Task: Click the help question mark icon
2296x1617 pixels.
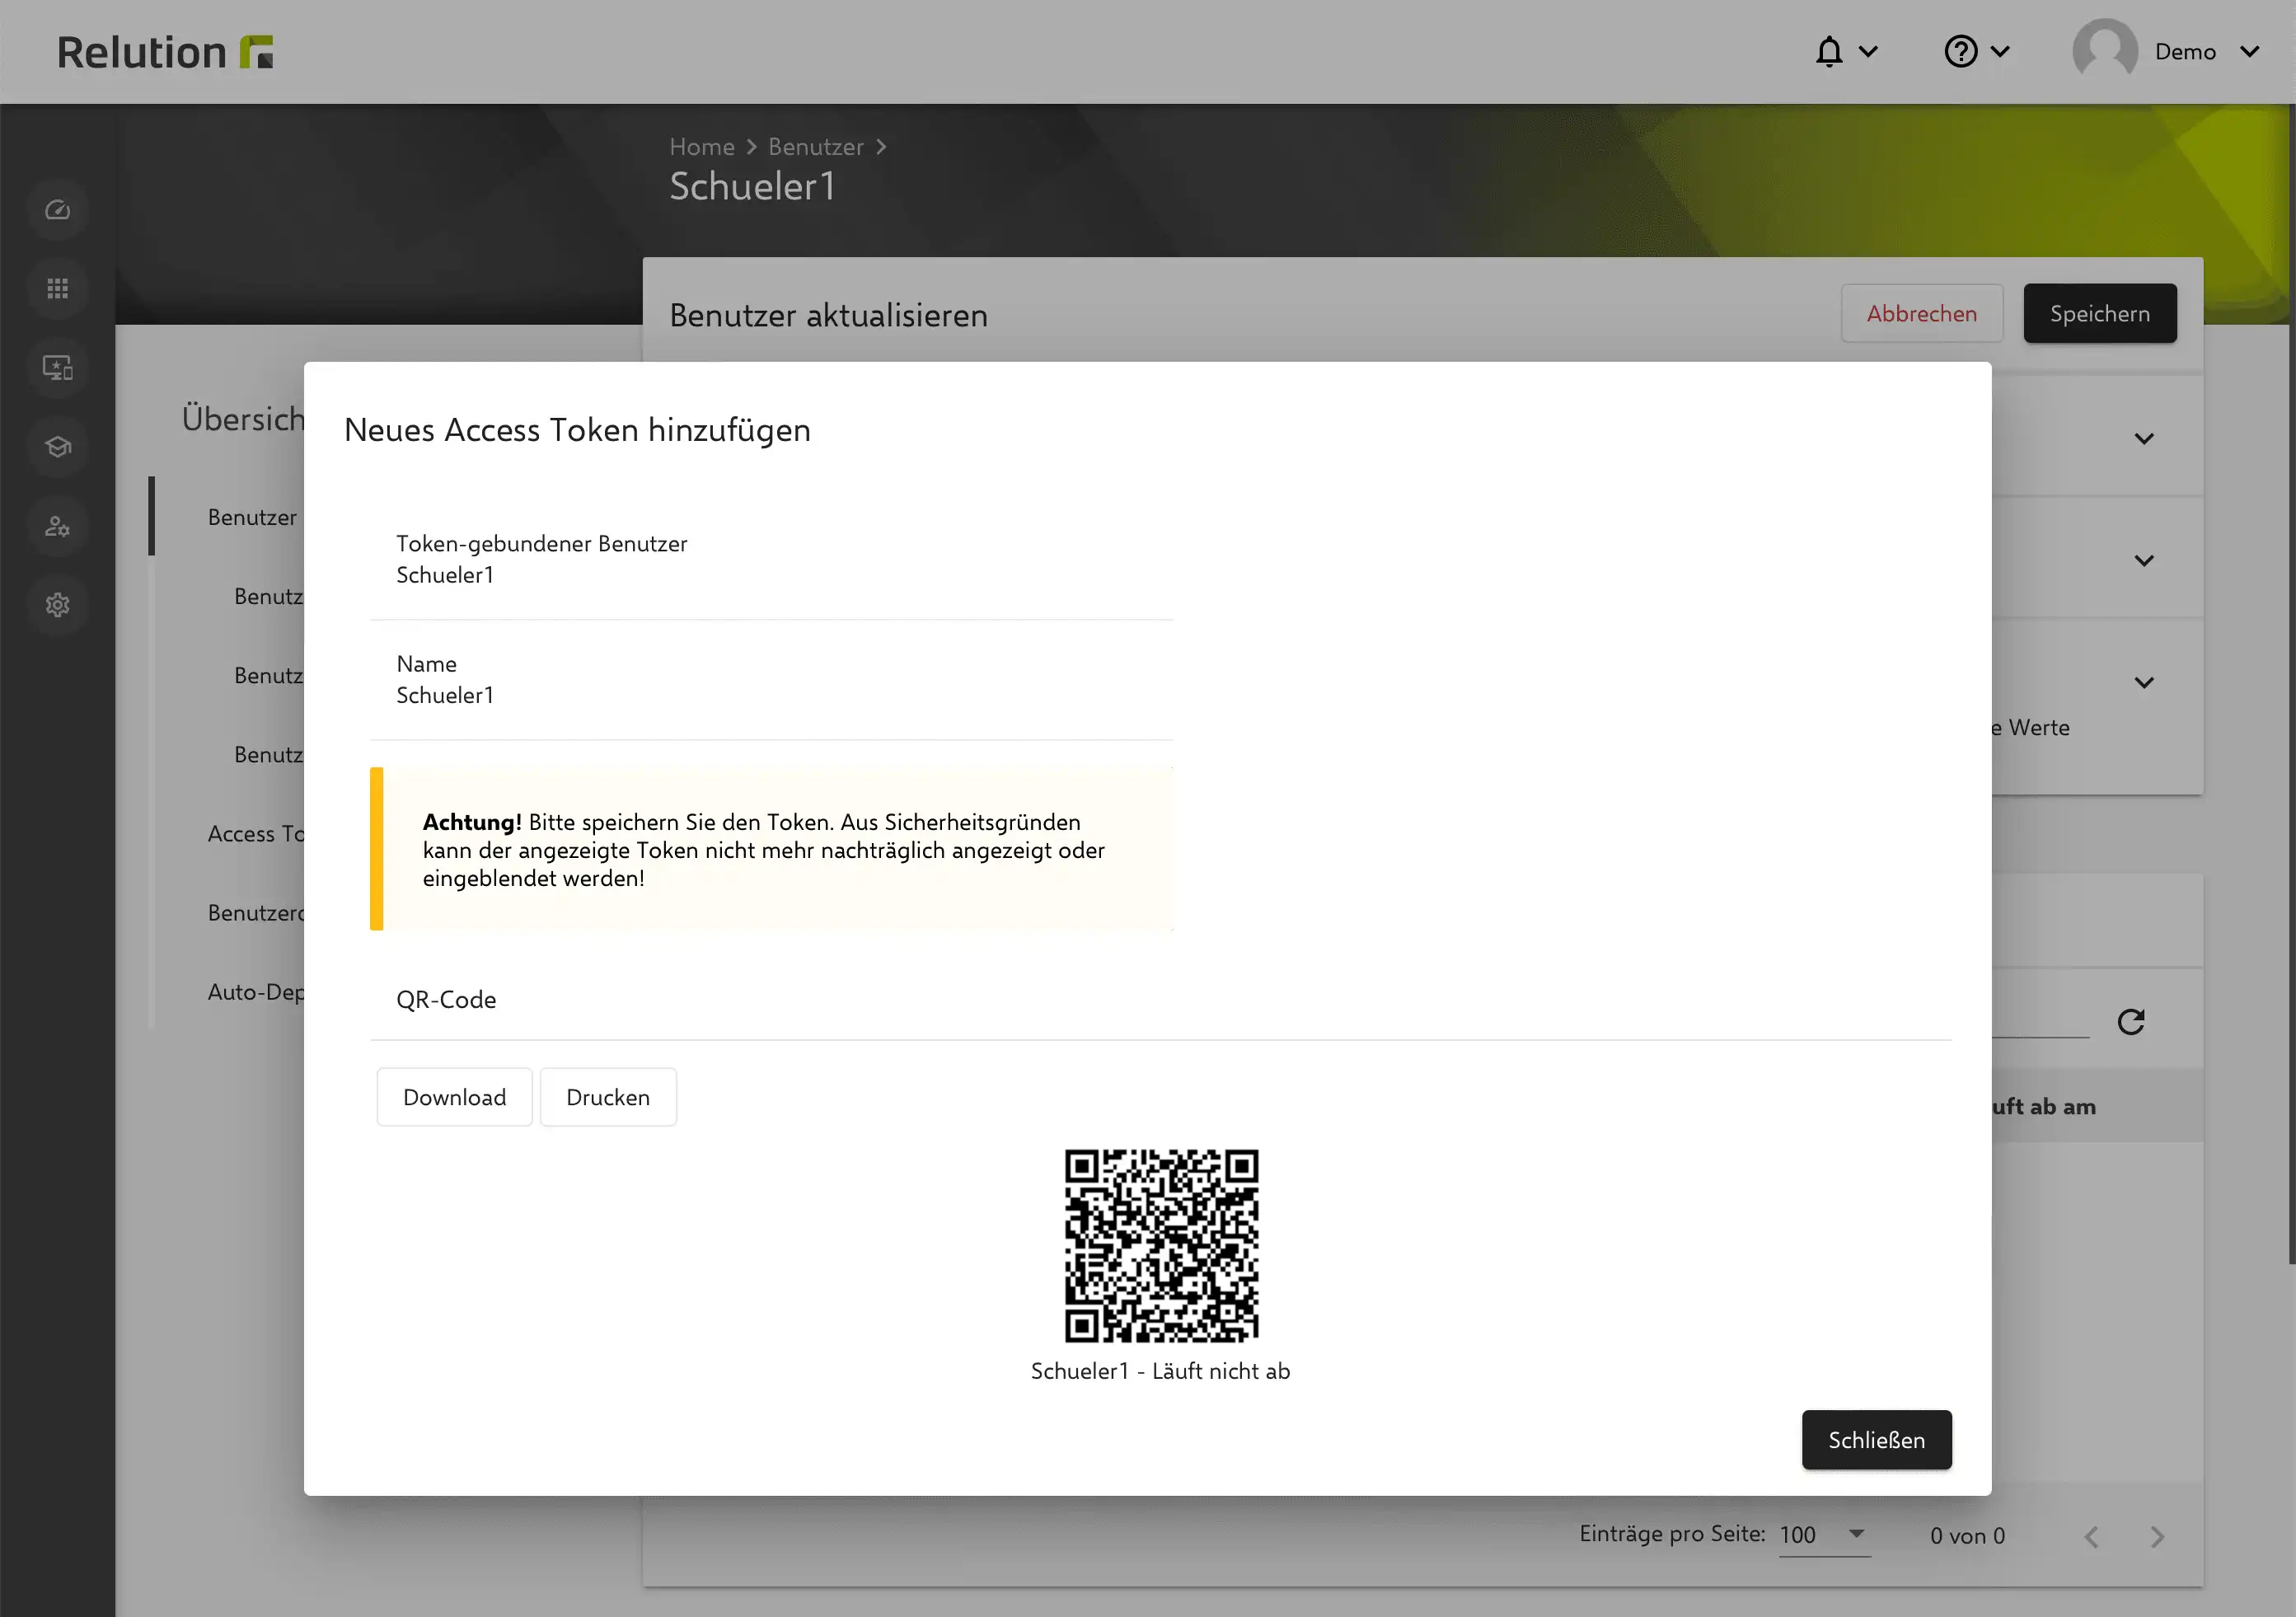Action: point(1960,51)
